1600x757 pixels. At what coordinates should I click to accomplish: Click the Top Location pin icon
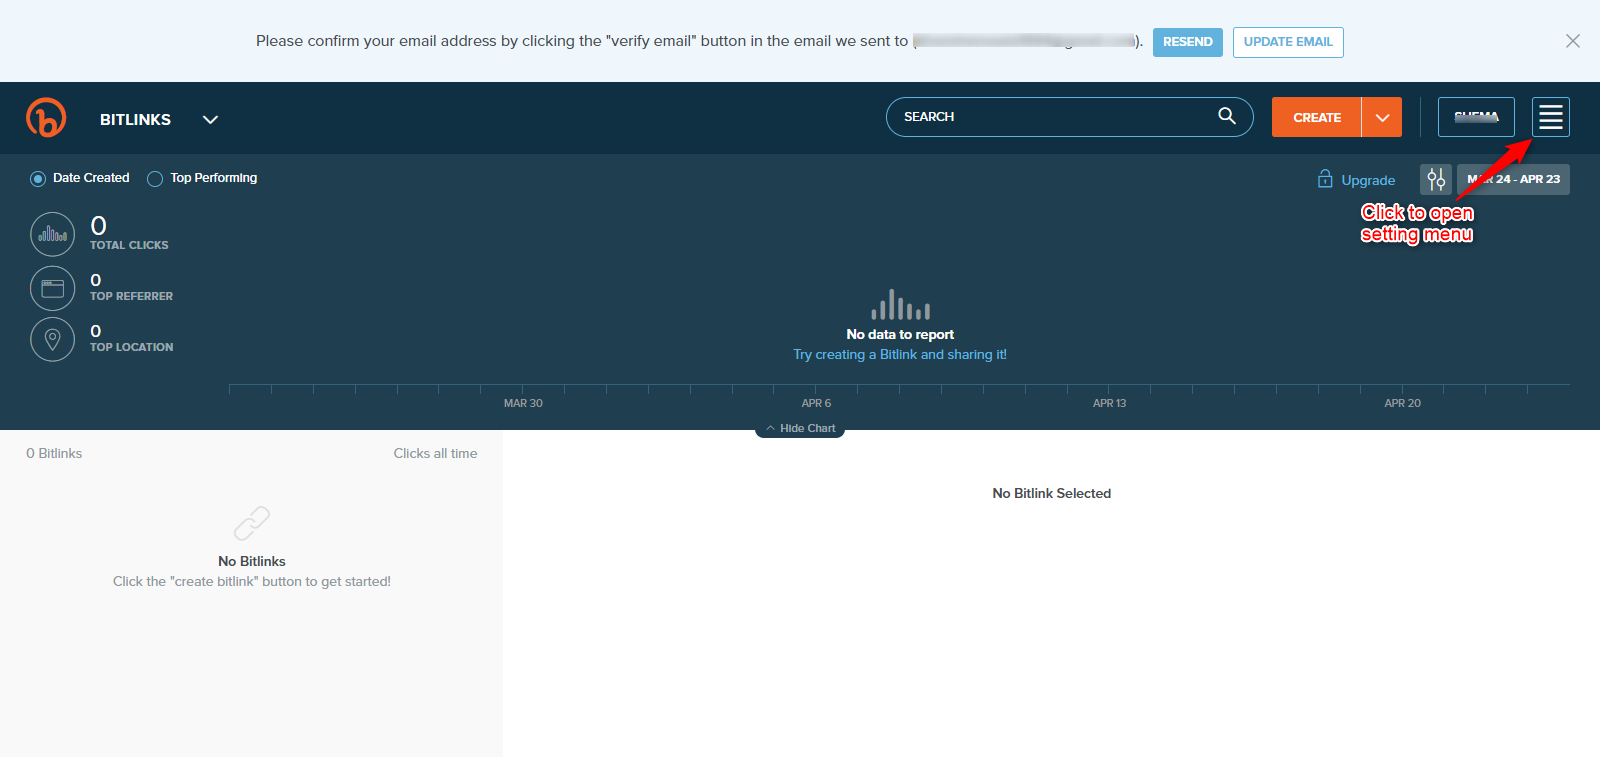(53, 340)
